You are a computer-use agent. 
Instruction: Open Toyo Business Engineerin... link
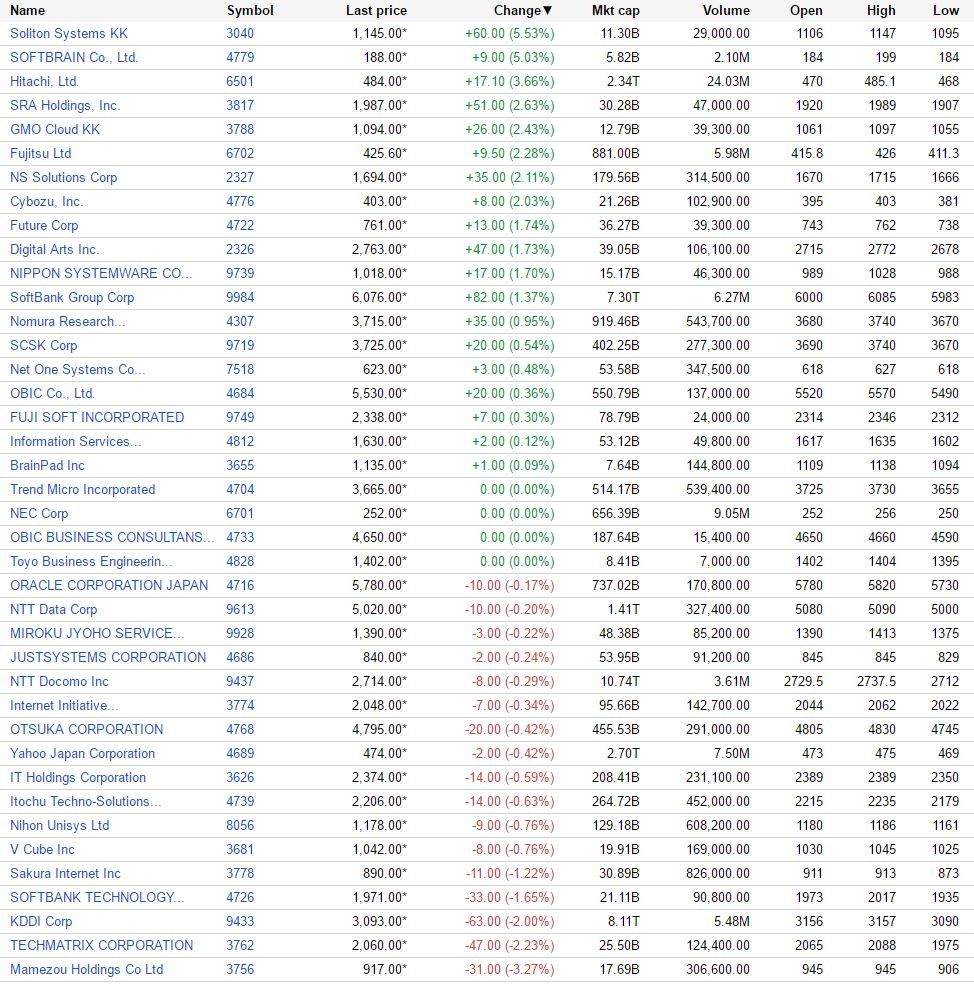(x=92, y=562)
